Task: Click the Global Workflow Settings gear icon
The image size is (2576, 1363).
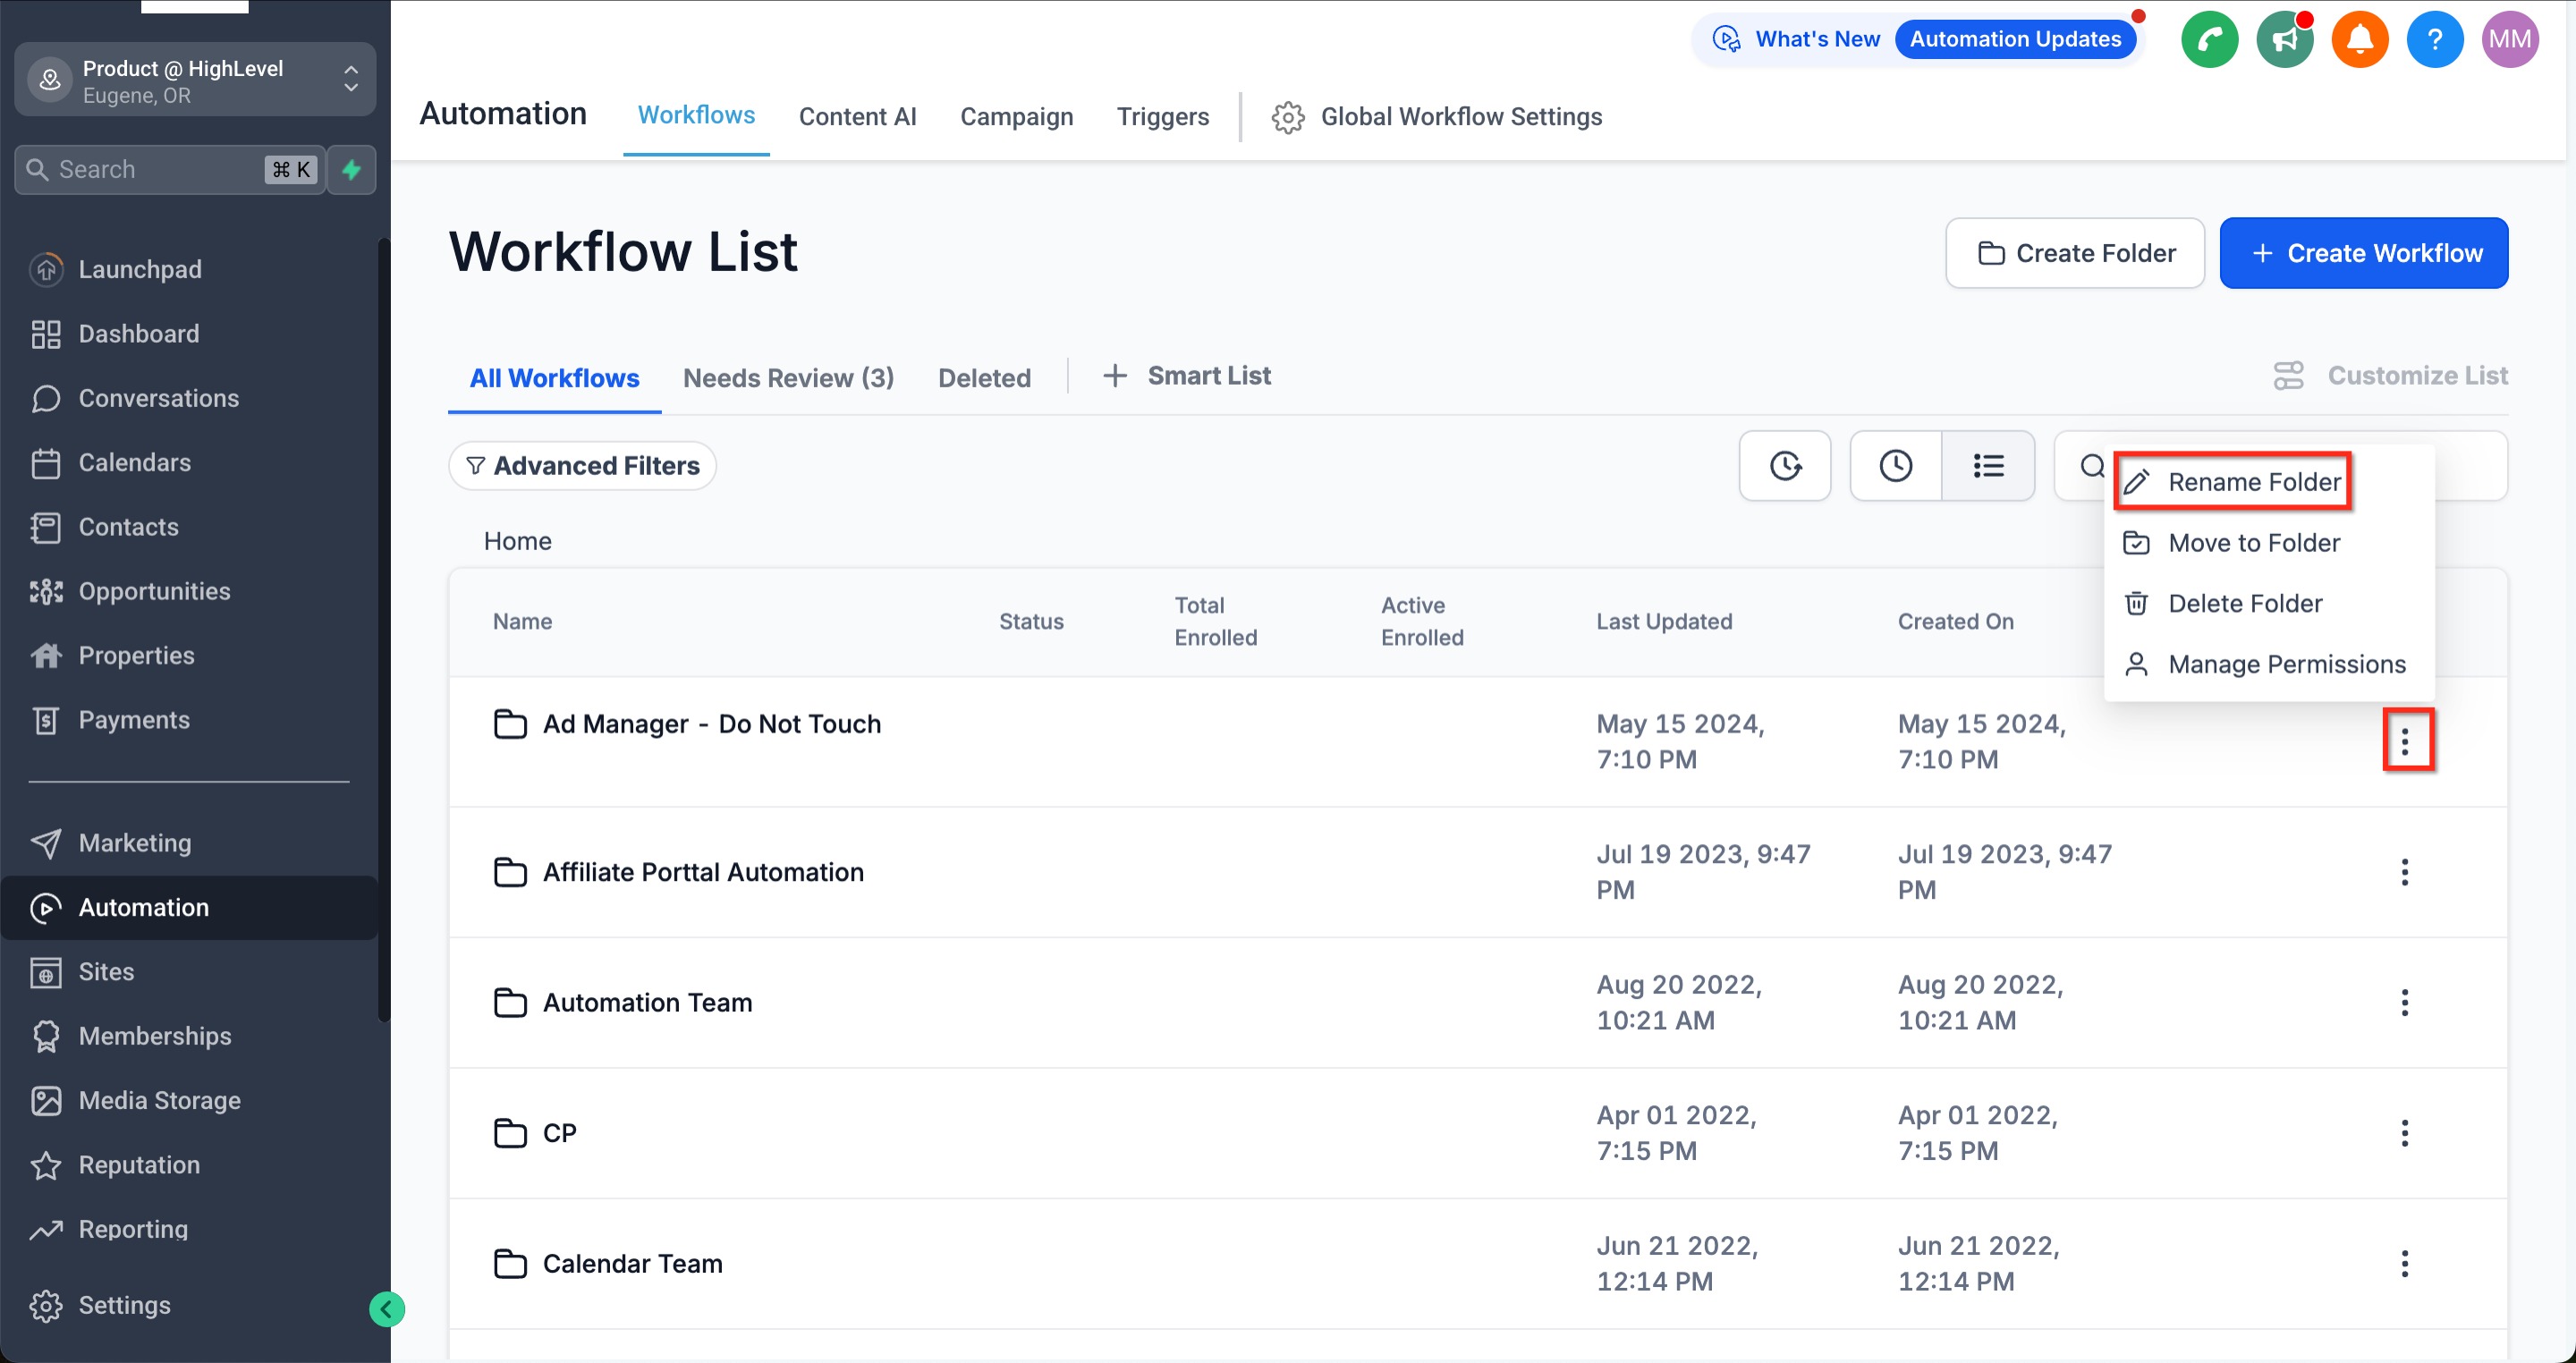Action: (x=1288, y=117)
